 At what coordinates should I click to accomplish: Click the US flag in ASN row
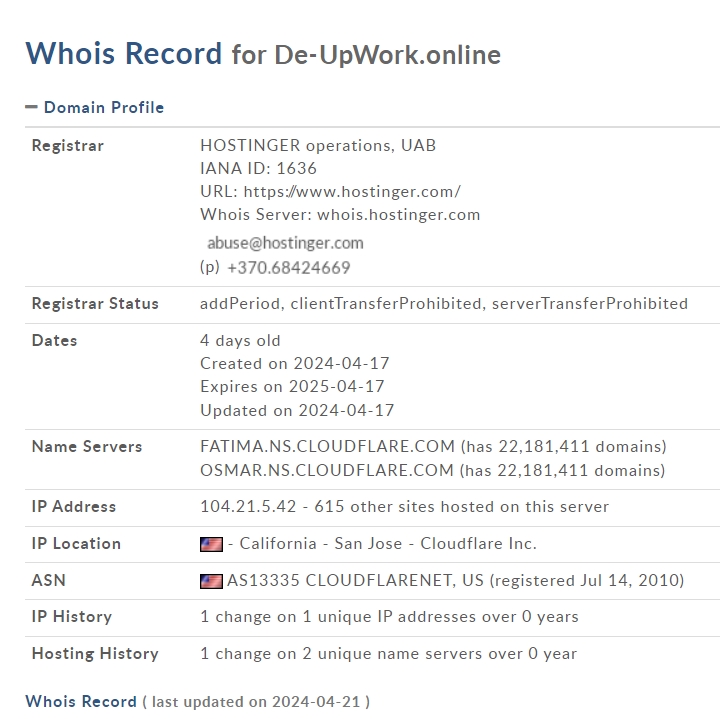tap(211, 581)
